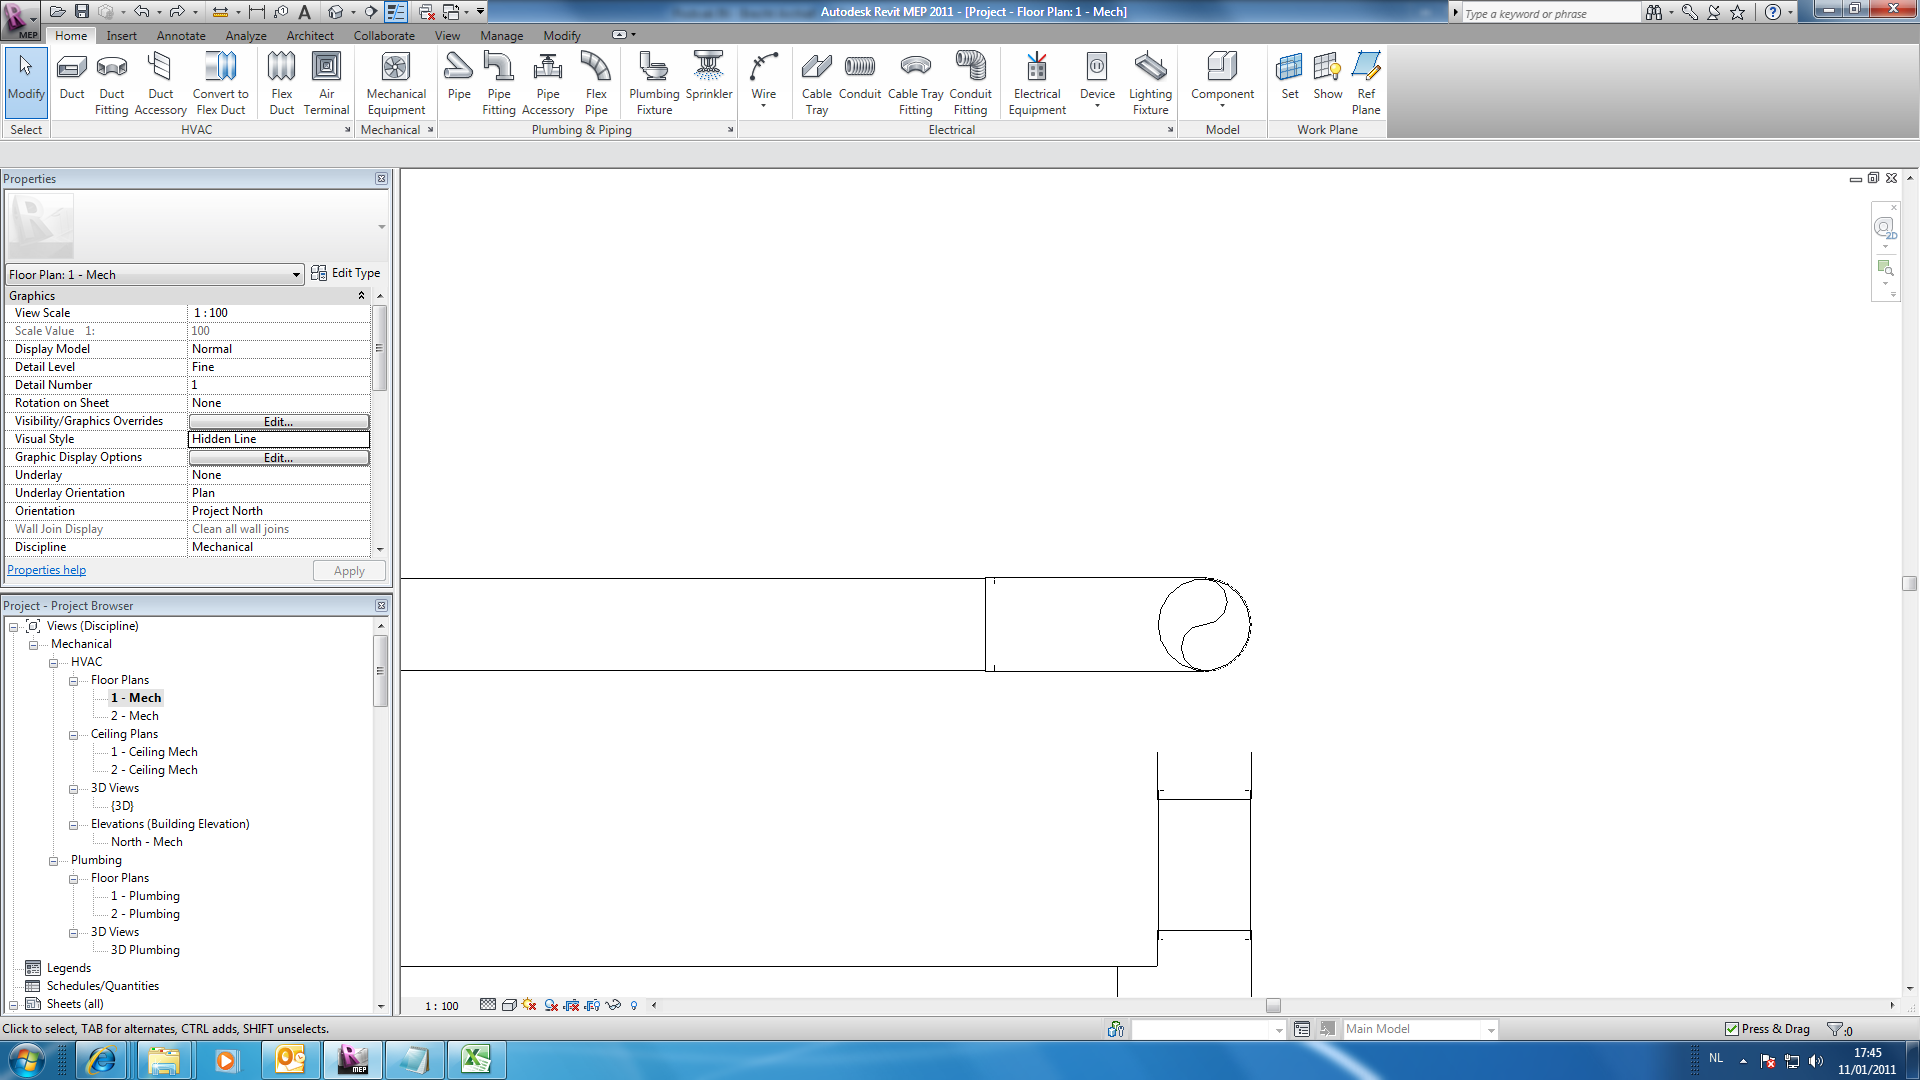Click the temporary hide/isolate glasses icon

(x=613, y=1005)
